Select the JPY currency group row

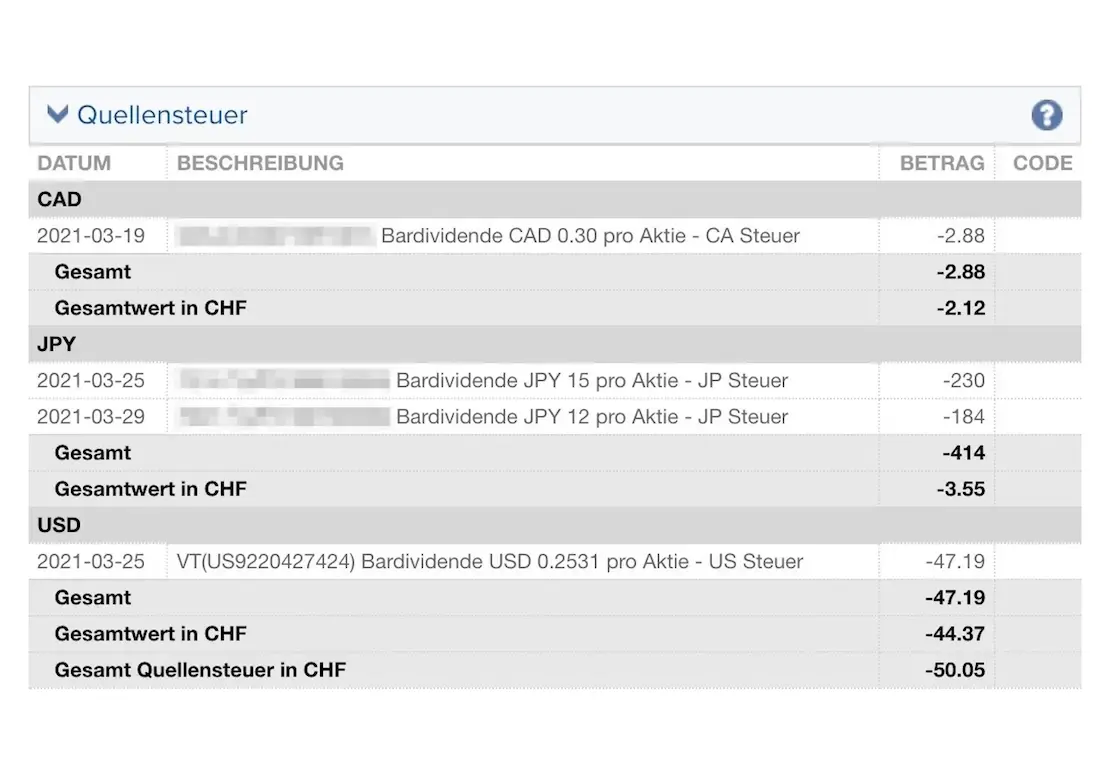tap(57, 344)
